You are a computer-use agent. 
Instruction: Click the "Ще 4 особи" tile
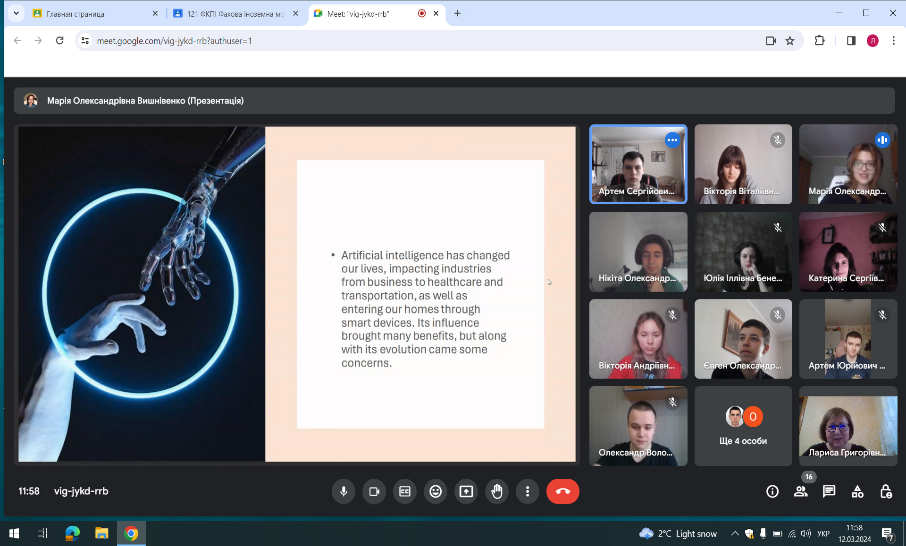coord(743,425)
